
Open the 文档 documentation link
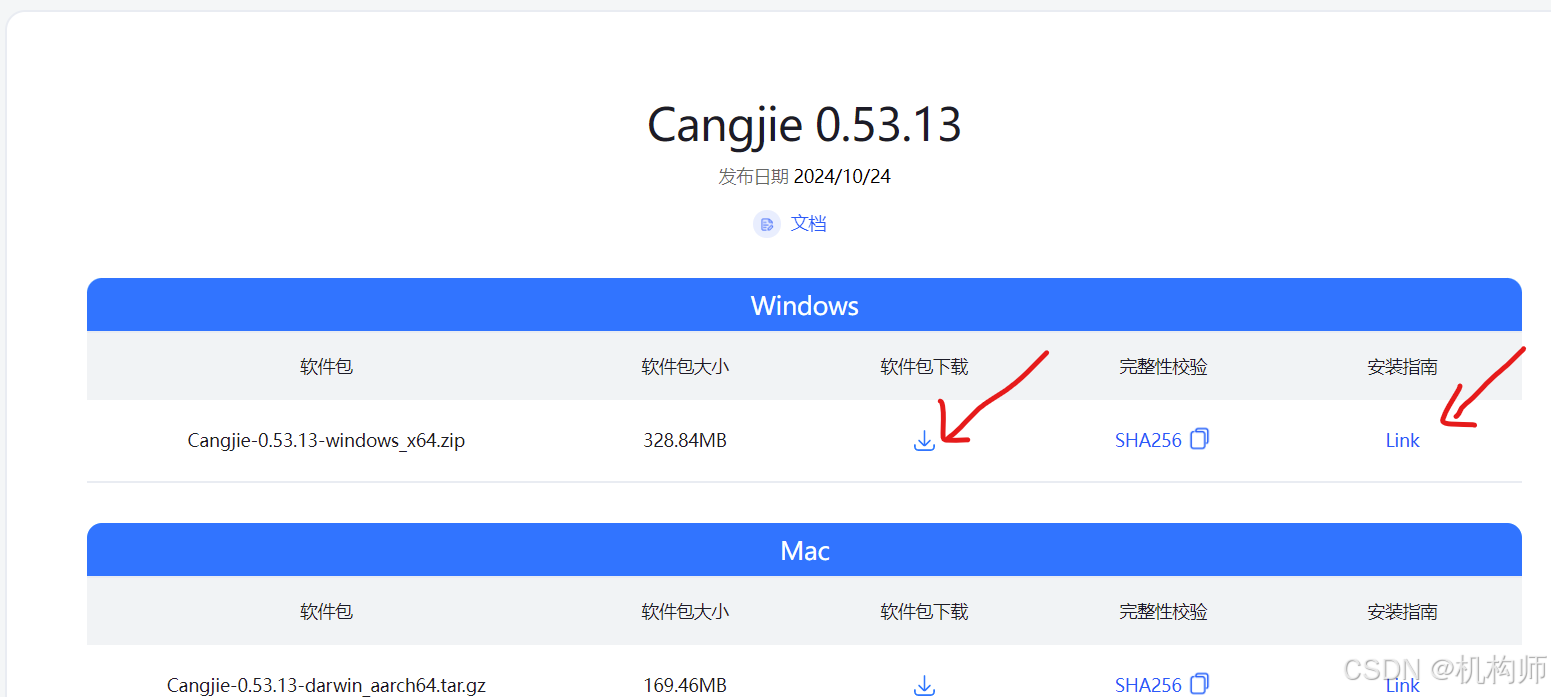(x=808, y=223)
